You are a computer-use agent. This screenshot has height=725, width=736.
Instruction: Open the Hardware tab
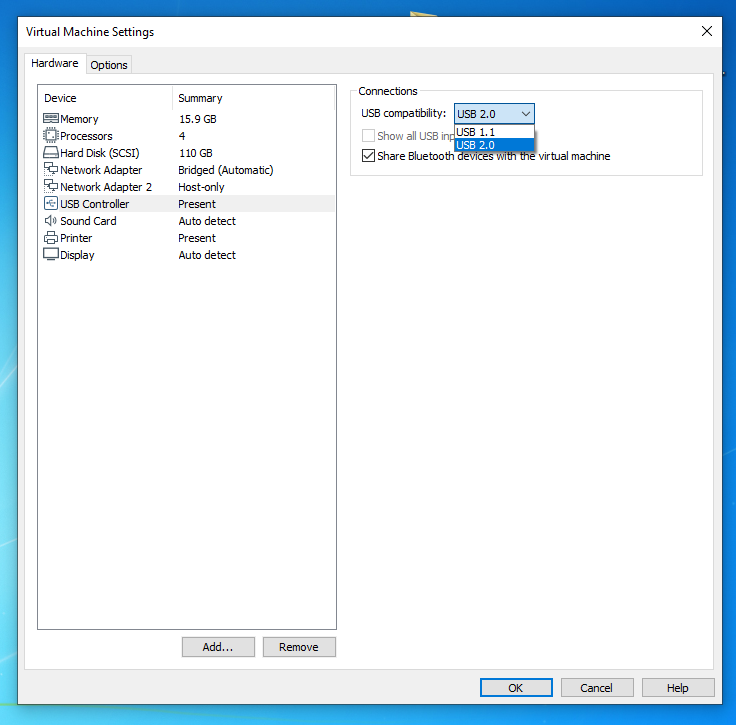55,63
